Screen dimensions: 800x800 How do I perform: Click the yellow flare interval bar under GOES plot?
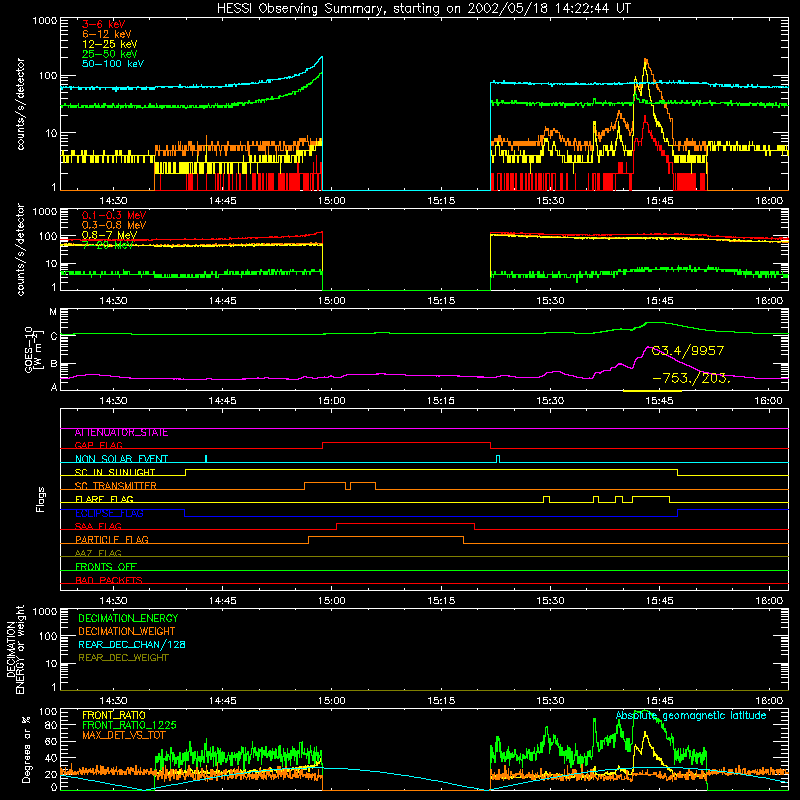point(653,391)
